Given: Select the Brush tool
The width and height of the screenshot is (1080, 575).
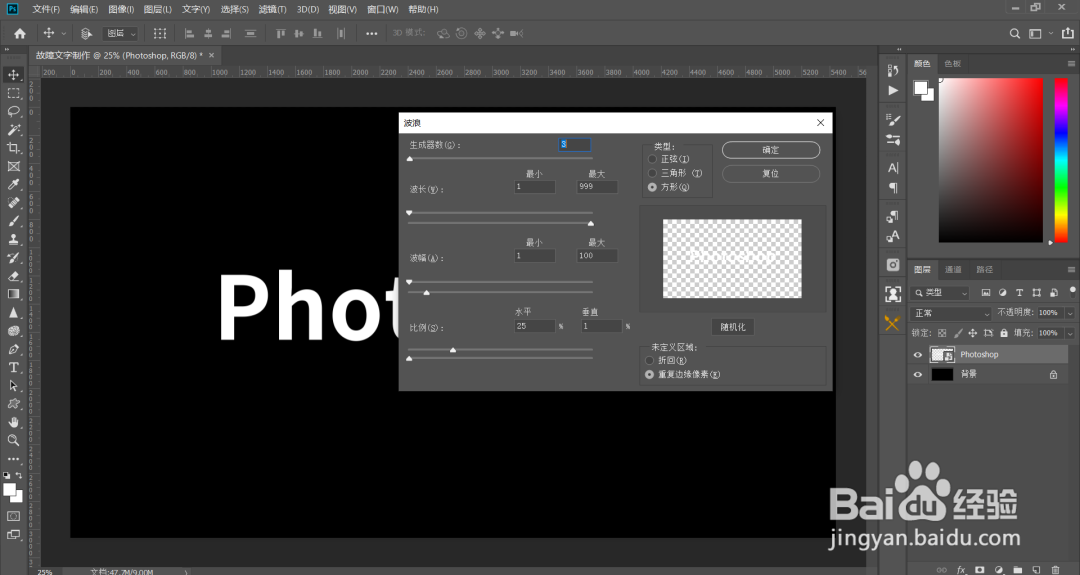Looking at the screenshot, I should pos(13,221).
